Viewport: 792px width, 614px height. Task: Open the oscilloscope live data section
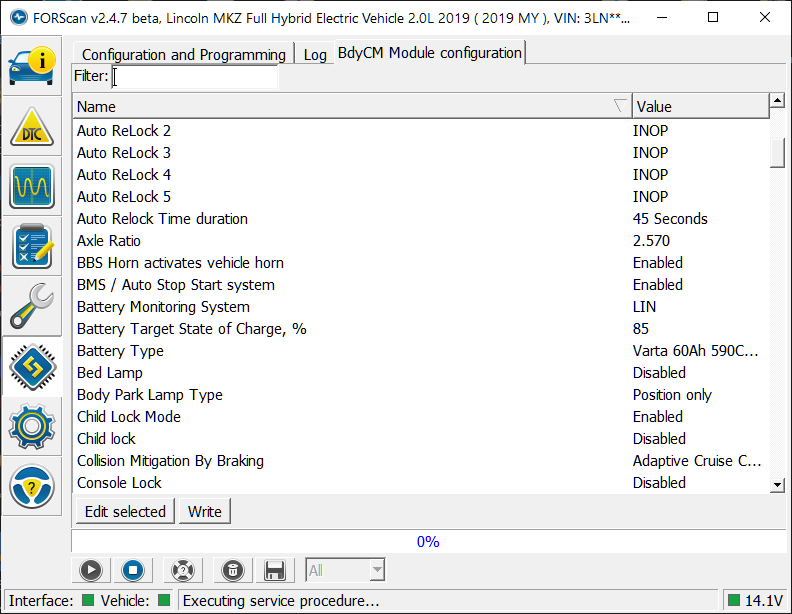32,186
